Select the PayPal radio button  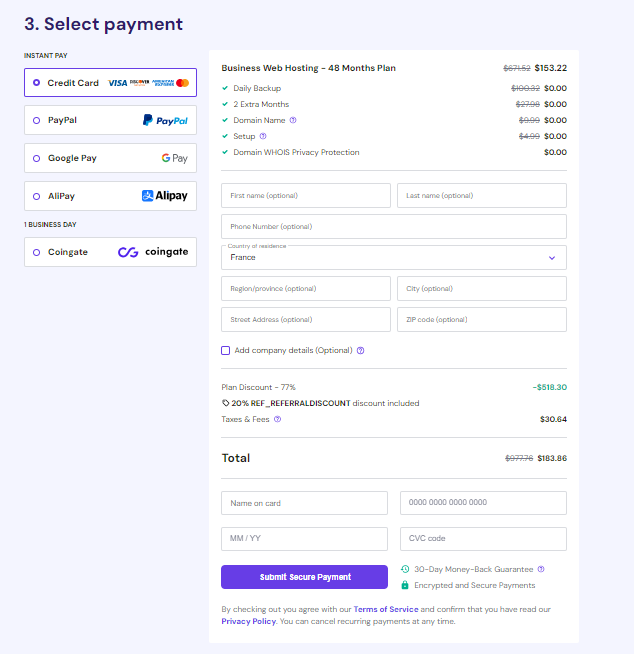36,121
